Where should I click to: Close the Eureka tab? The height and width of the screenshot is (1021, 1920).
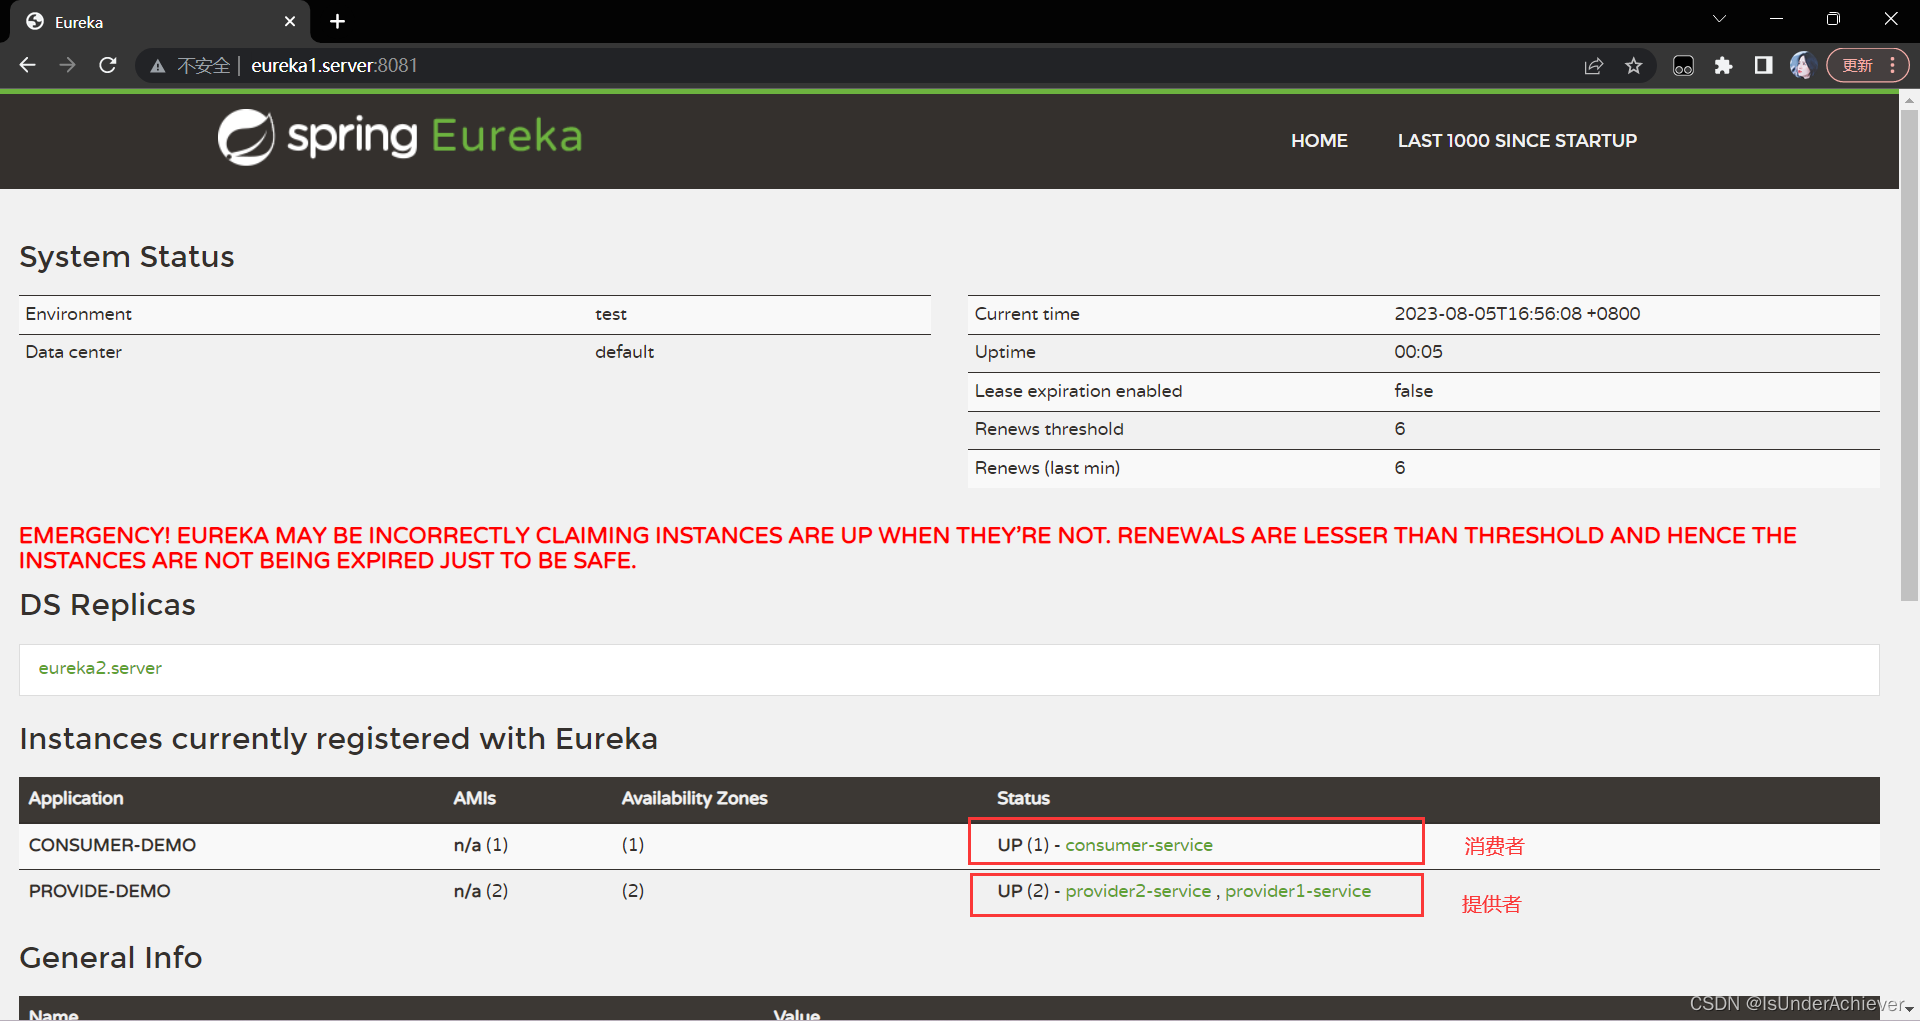coord(290,21)
